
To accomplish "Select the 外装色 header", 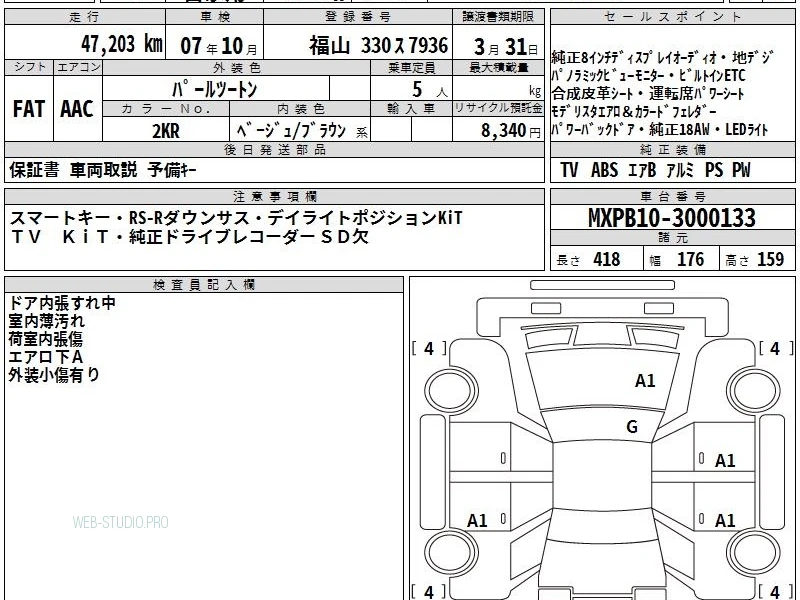I will (x=236, y=67).
